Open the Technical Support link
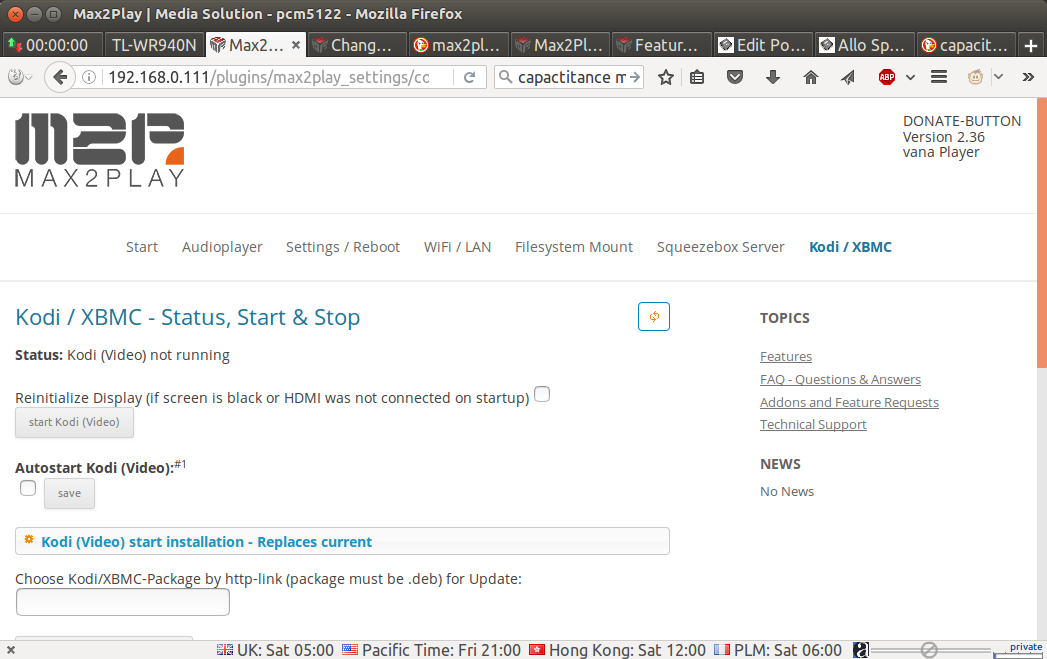Image resolution: width=1047 pixels, height=659 pixels. 813,425
